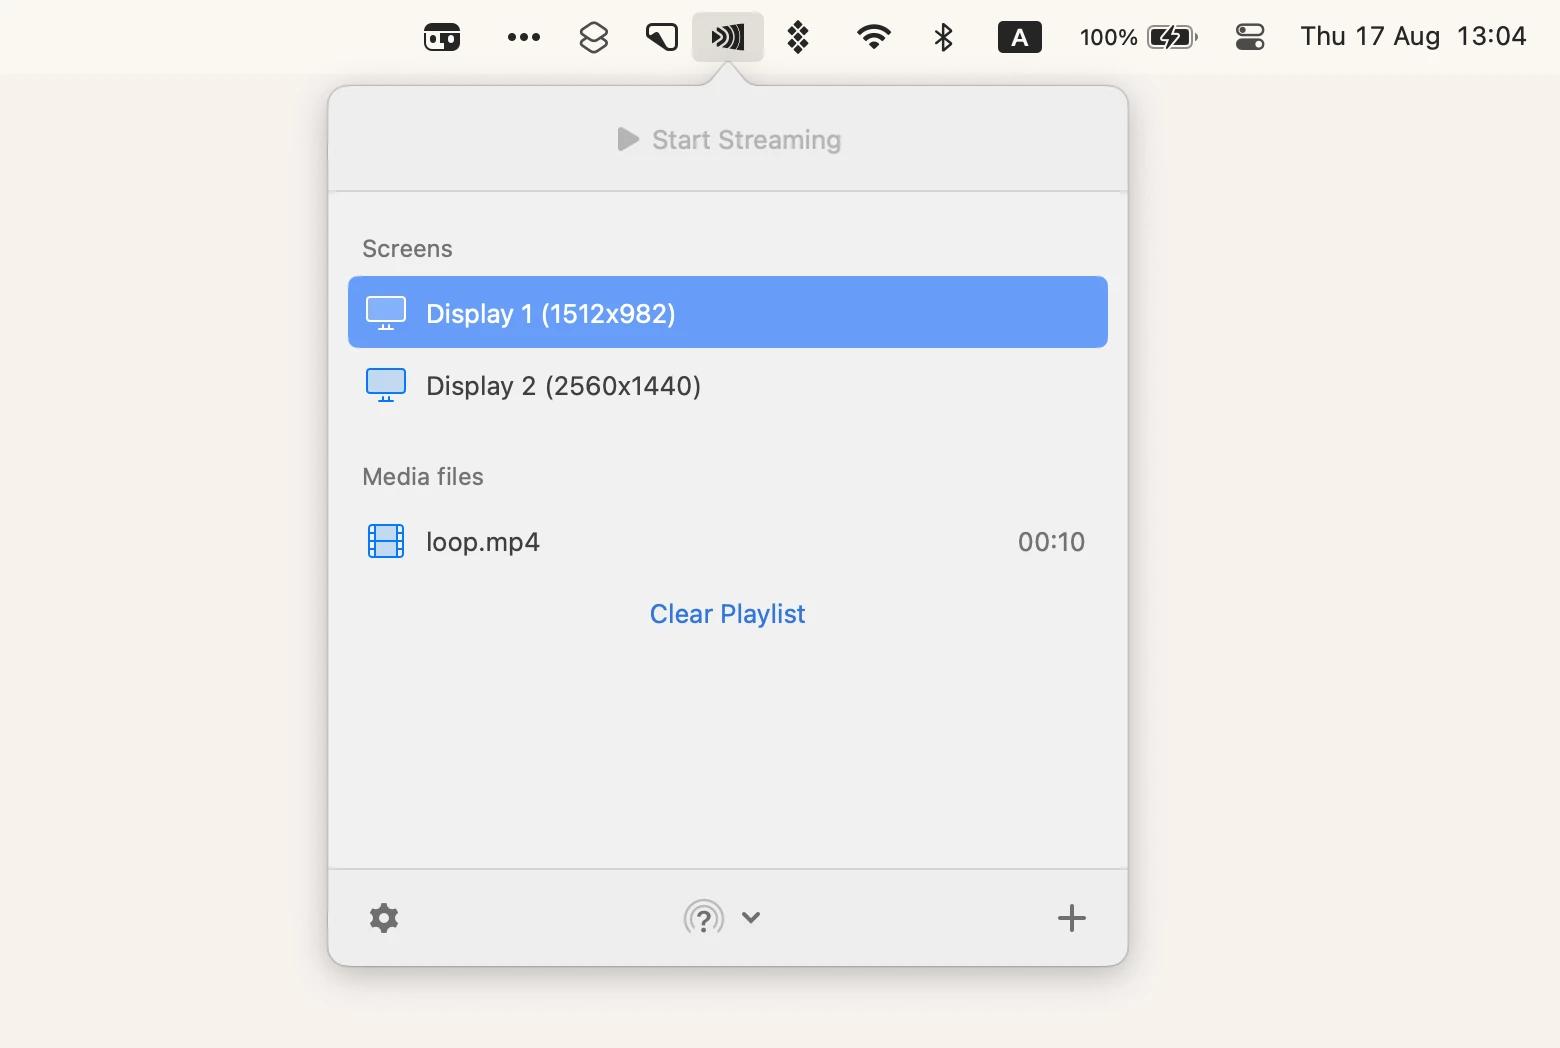Click the Screens section heading
Screen dimensions: 1560x1048
click(407, 248)
